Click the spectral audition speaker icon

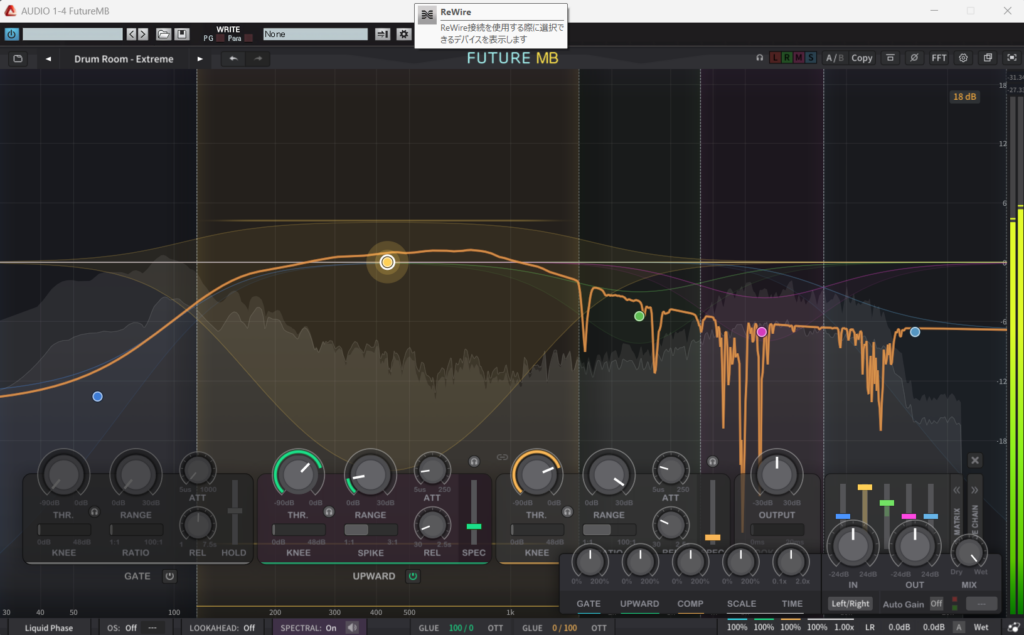pos(352,628)
